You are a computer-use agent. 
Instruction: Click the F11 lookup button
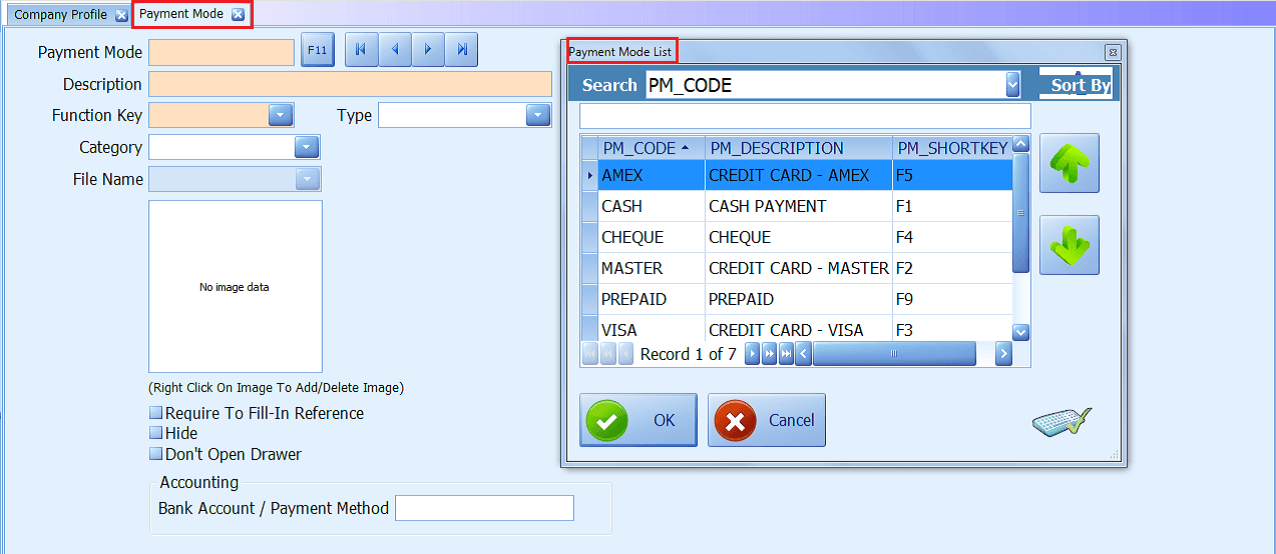tap(317, 50)
